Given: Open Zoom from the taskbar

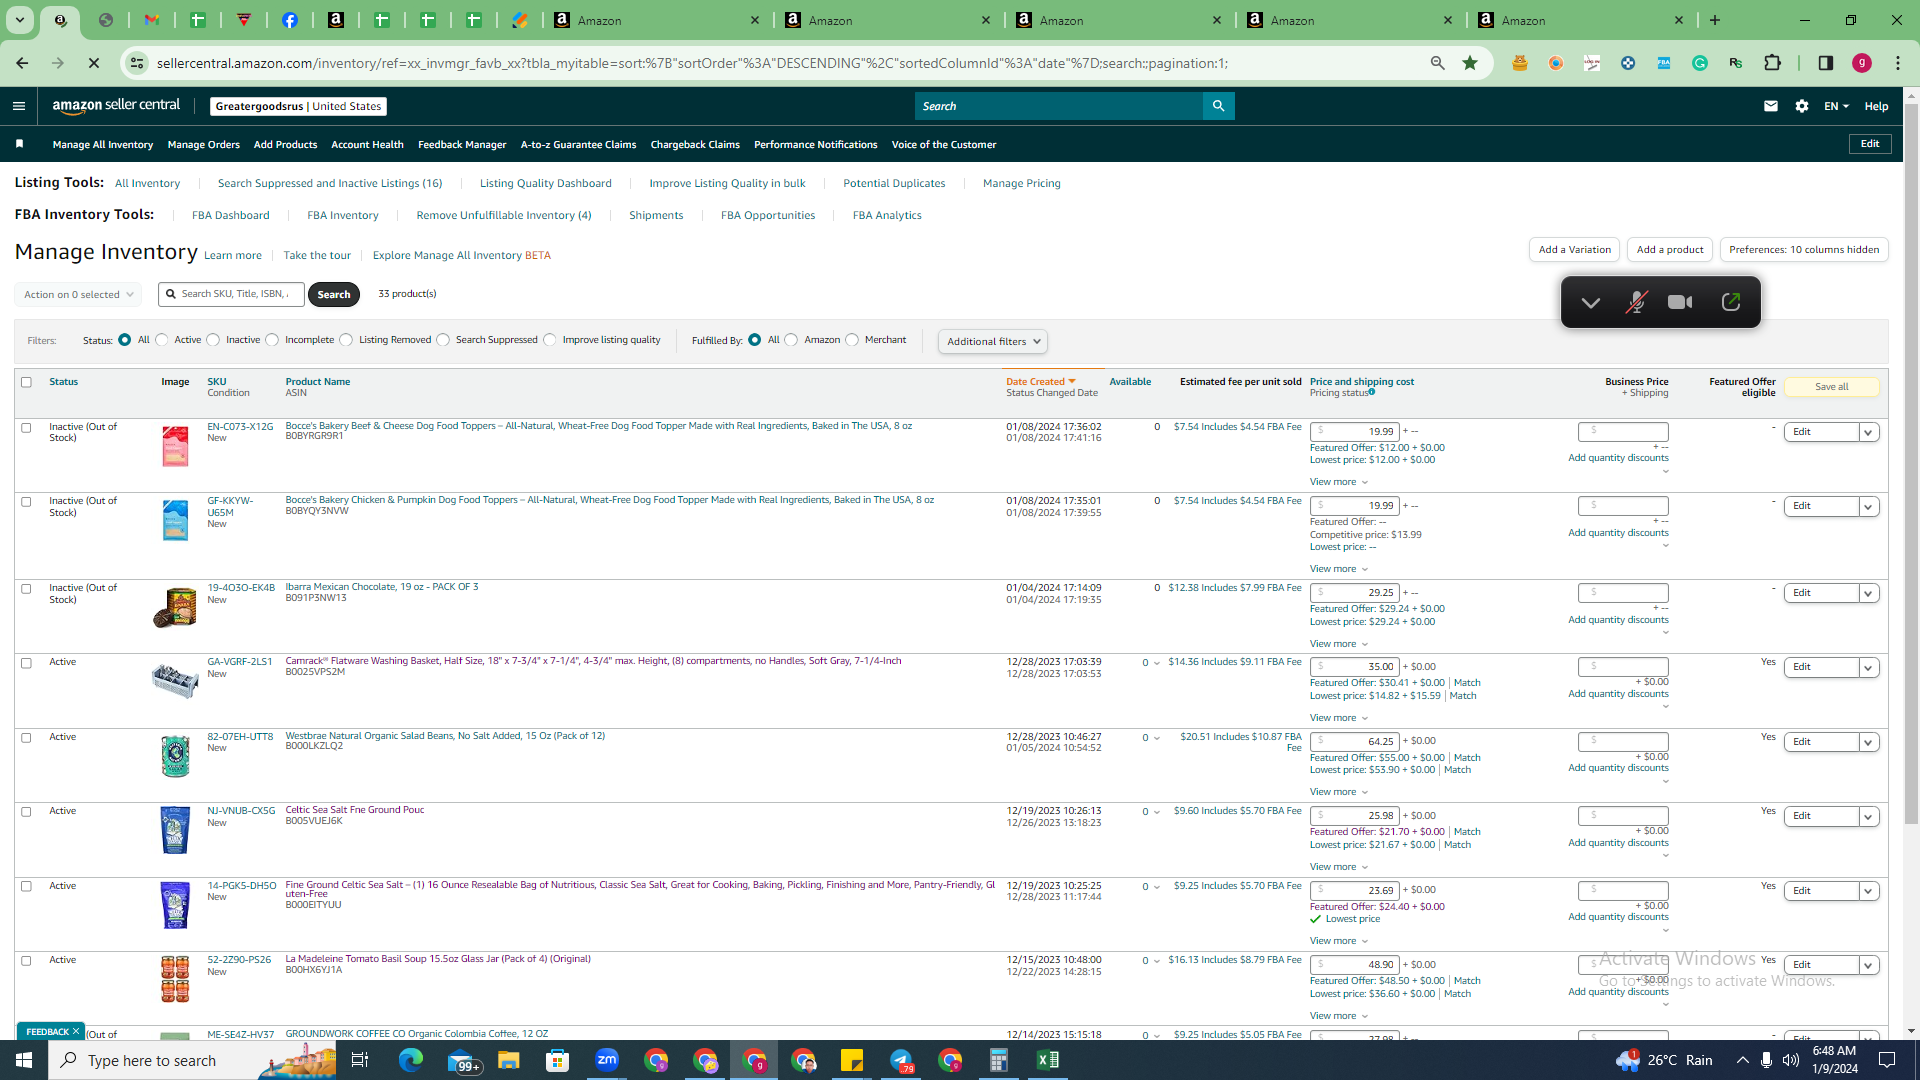Looking at the screenshot, I should [607, 1060].
